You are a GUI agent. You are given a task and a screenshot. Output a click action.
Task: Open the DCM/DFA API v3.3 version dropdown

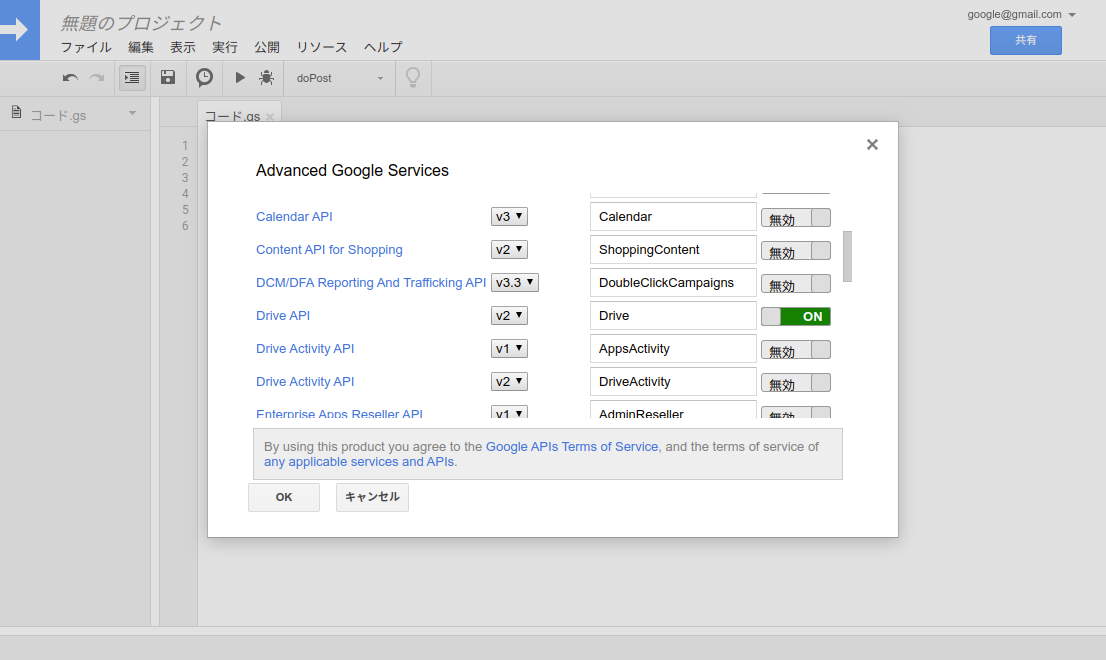(514, 282)
